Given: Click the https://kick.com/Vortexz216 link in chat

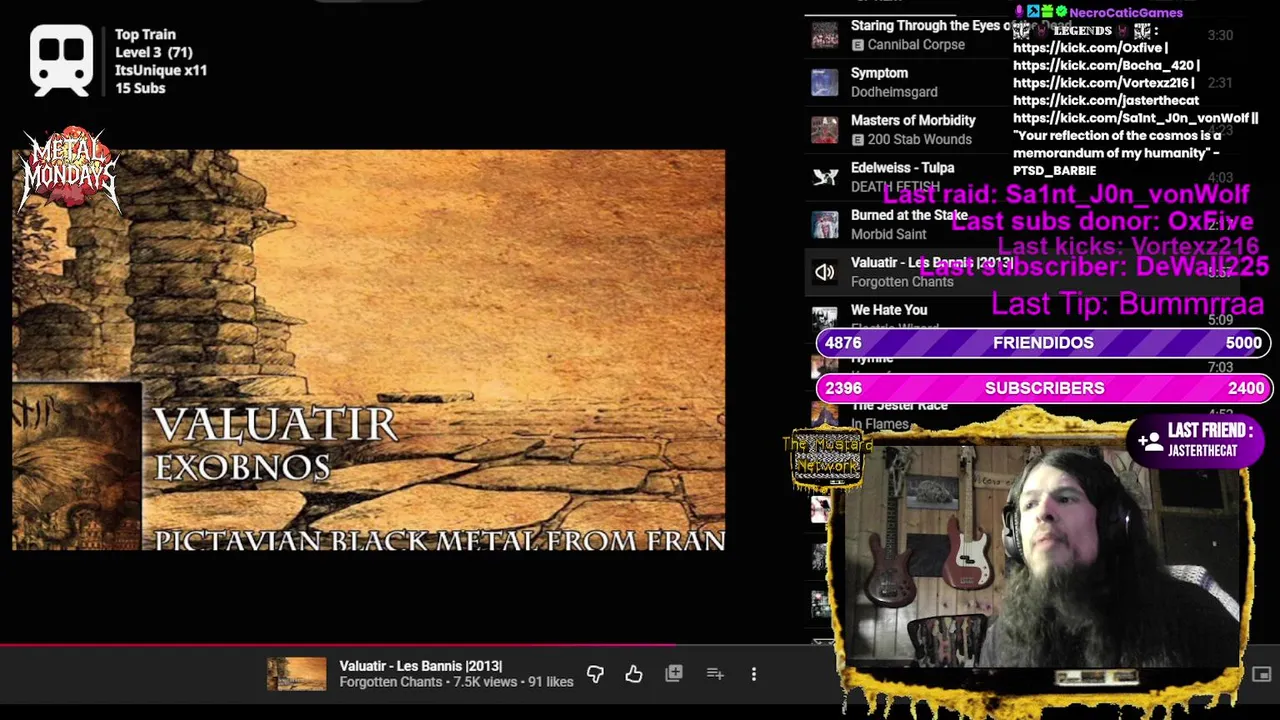Looking at the screenshot, I should coord(1100,83).
